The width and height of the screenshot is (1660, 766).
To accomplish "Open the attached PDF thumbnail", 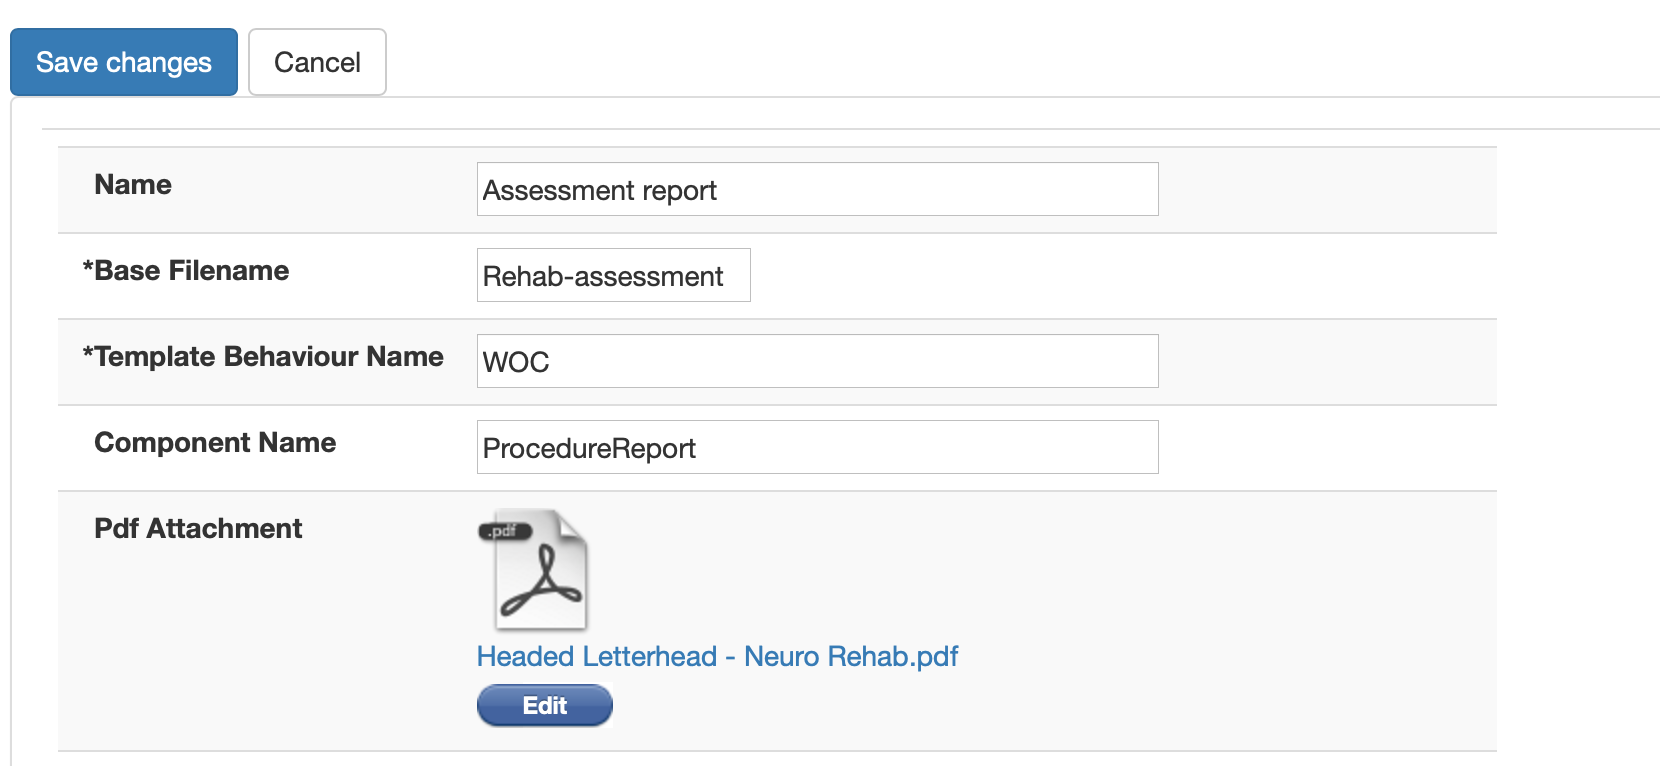I will point(537,570).
